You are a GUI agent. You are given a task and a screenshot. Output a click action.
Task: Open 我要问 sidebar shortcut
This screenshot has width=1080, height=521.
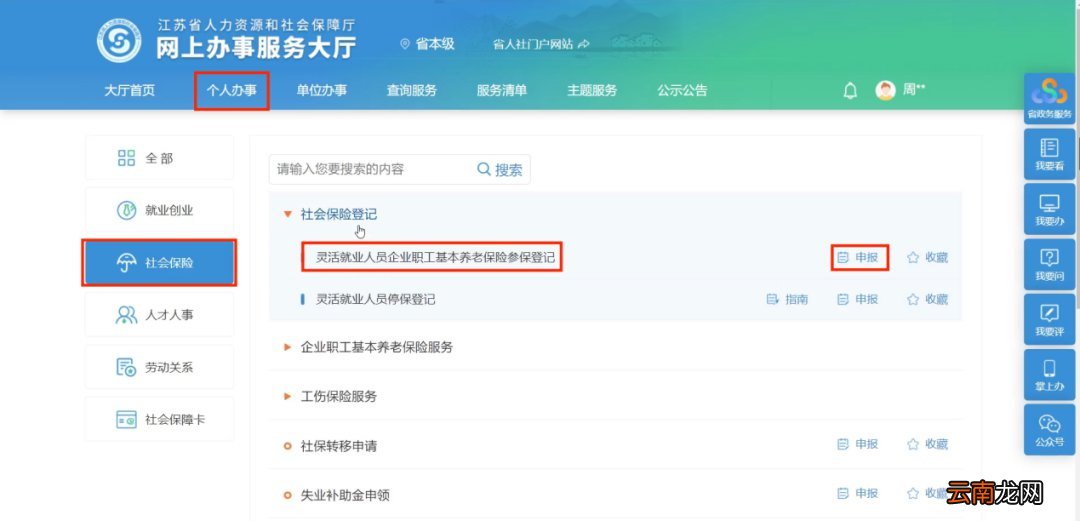point(1049,265)
